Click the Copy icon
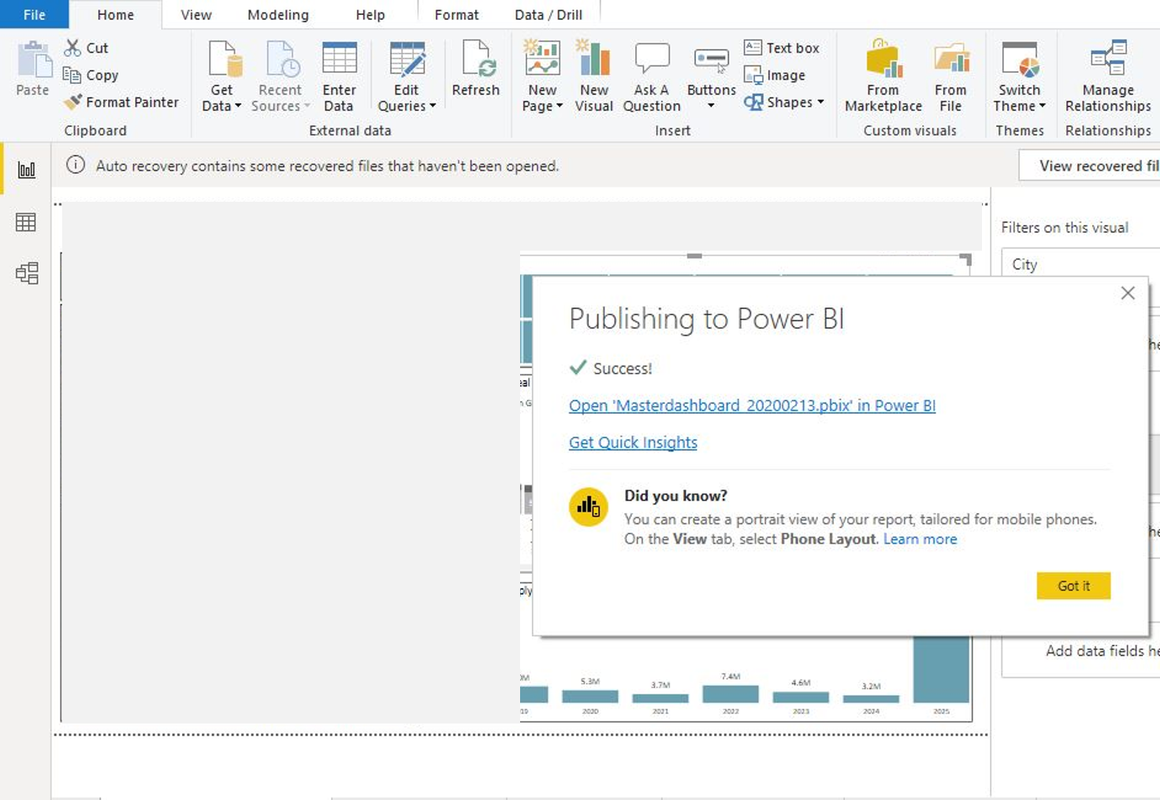The width and height of the screenshot is (1160, 800). pyautogui.click(x=72, y=75)
